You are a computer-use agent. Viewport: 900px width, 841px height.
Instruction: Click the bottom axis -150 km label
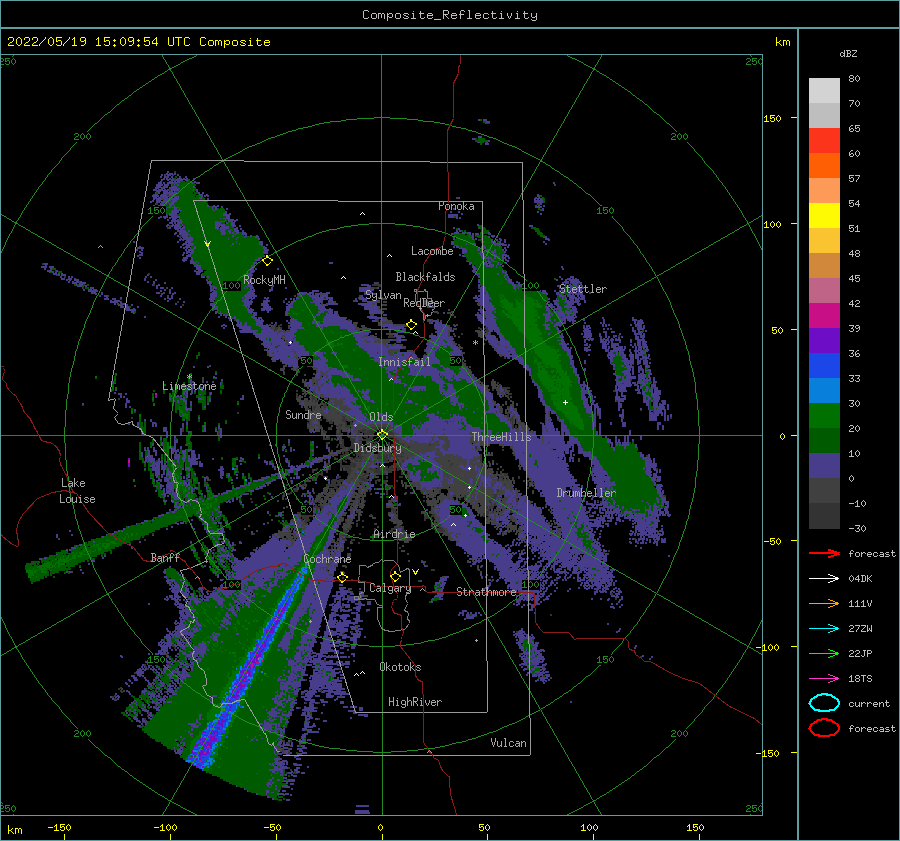[59, 827]
